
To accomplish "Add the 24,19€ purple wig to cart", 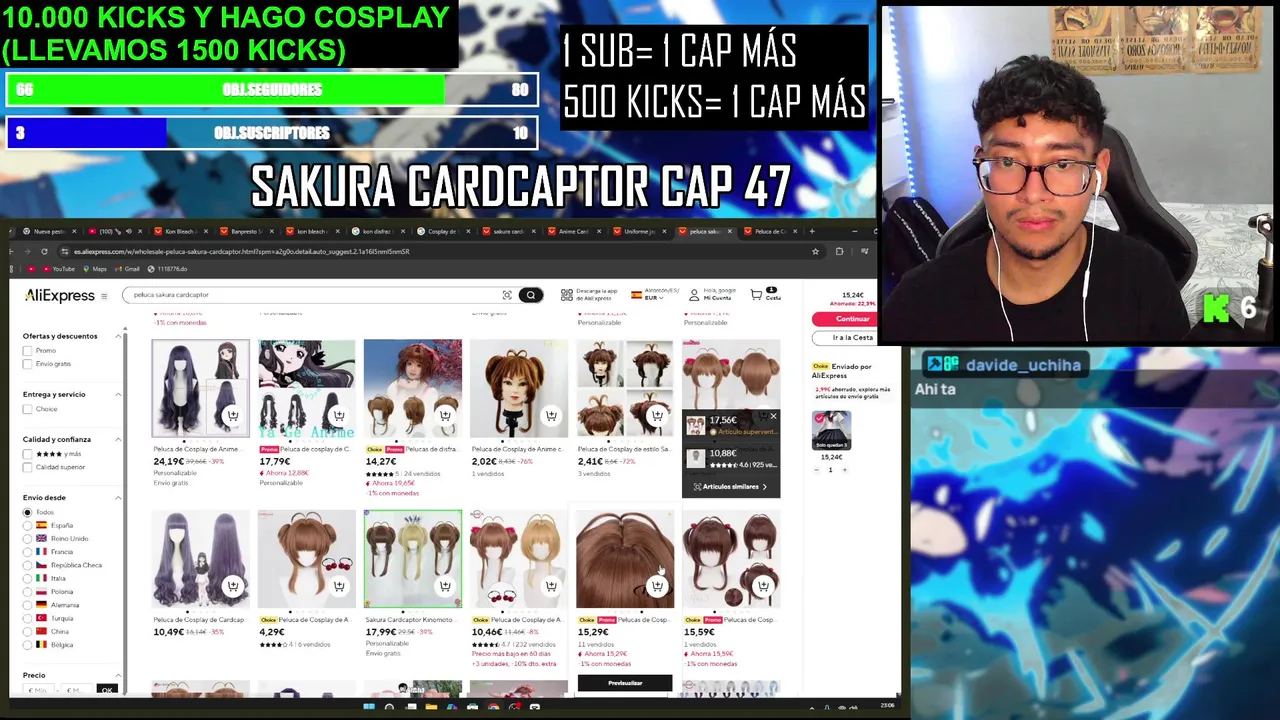I will point(233,415).
